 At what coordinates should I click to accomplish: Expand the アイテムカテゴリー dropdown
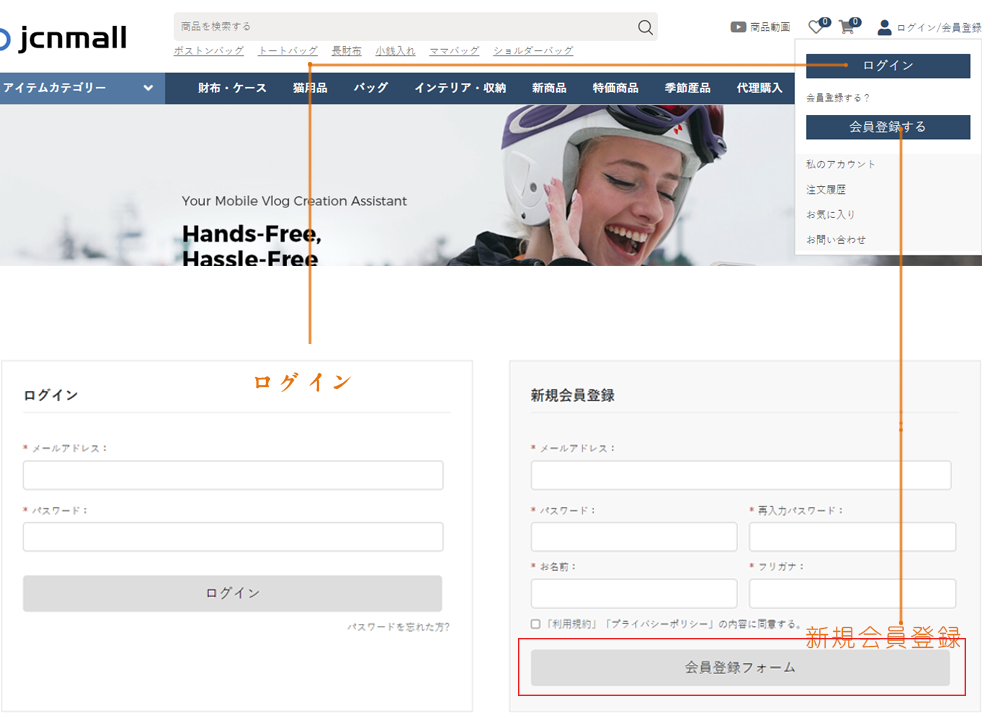point(82,88)
